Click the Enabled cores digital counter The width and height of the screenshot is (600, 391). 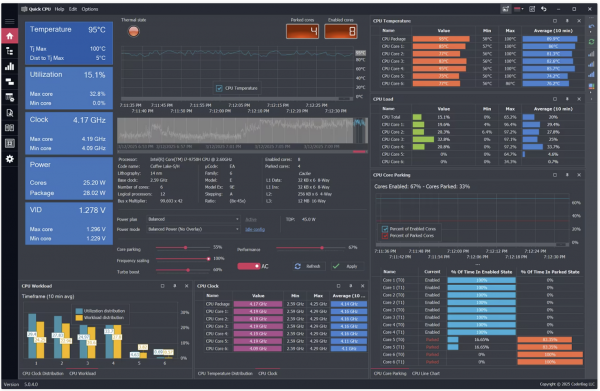click(x=341, y=31)
